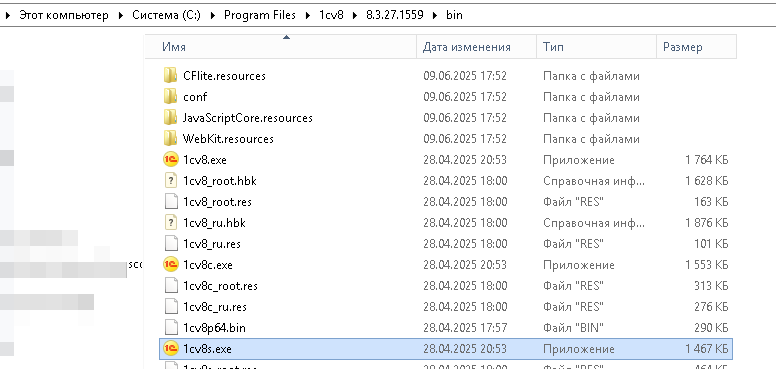Click the 1cv8.exe application icon
Viewport: 776px width, 369px height.
[x=170, y=160]
